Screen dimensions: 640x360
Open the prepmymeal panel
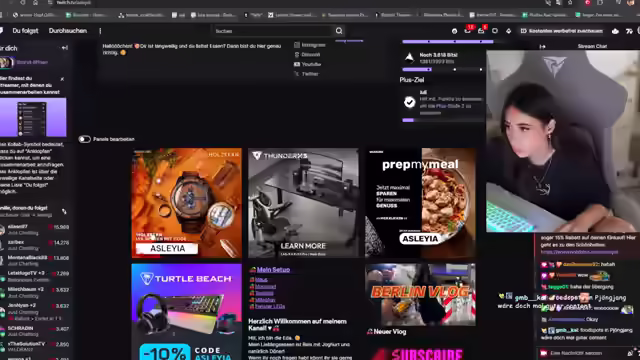click(x=420, y=203)
